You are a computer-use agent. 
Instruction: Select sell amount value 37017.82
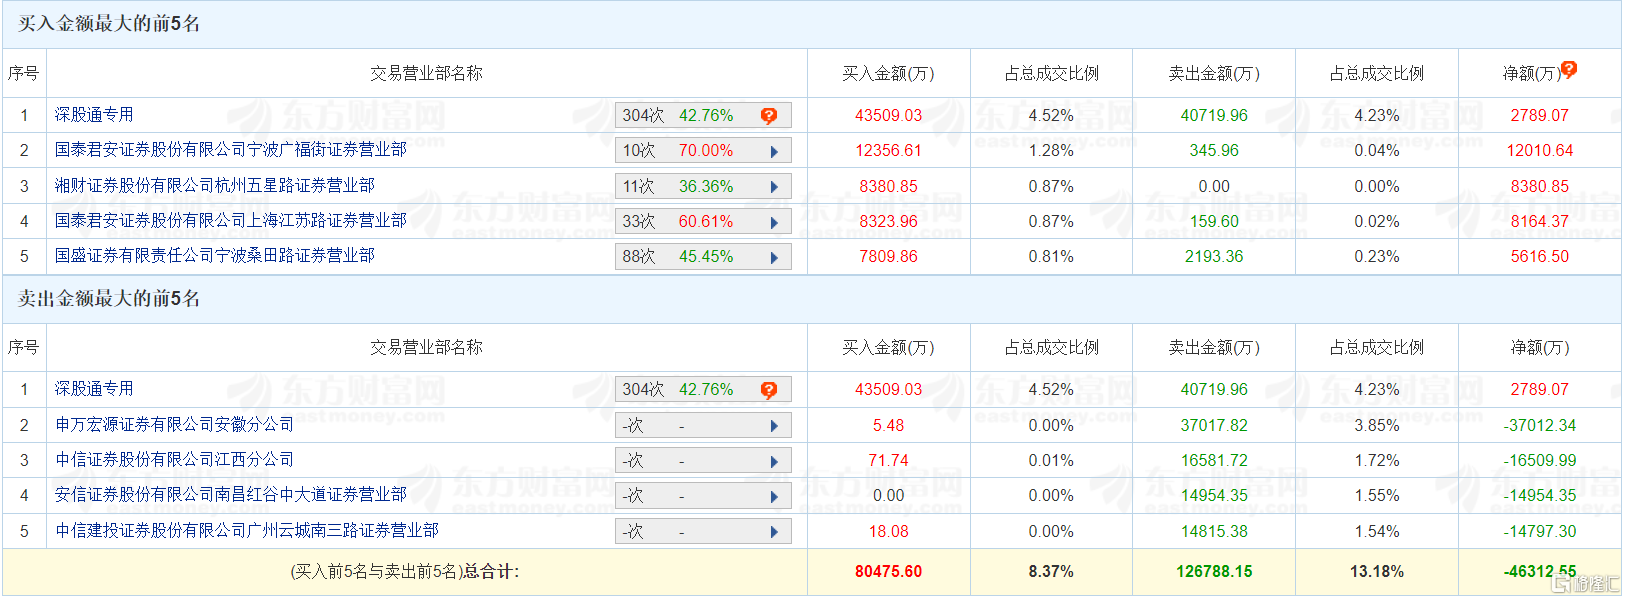[1214, 425]
